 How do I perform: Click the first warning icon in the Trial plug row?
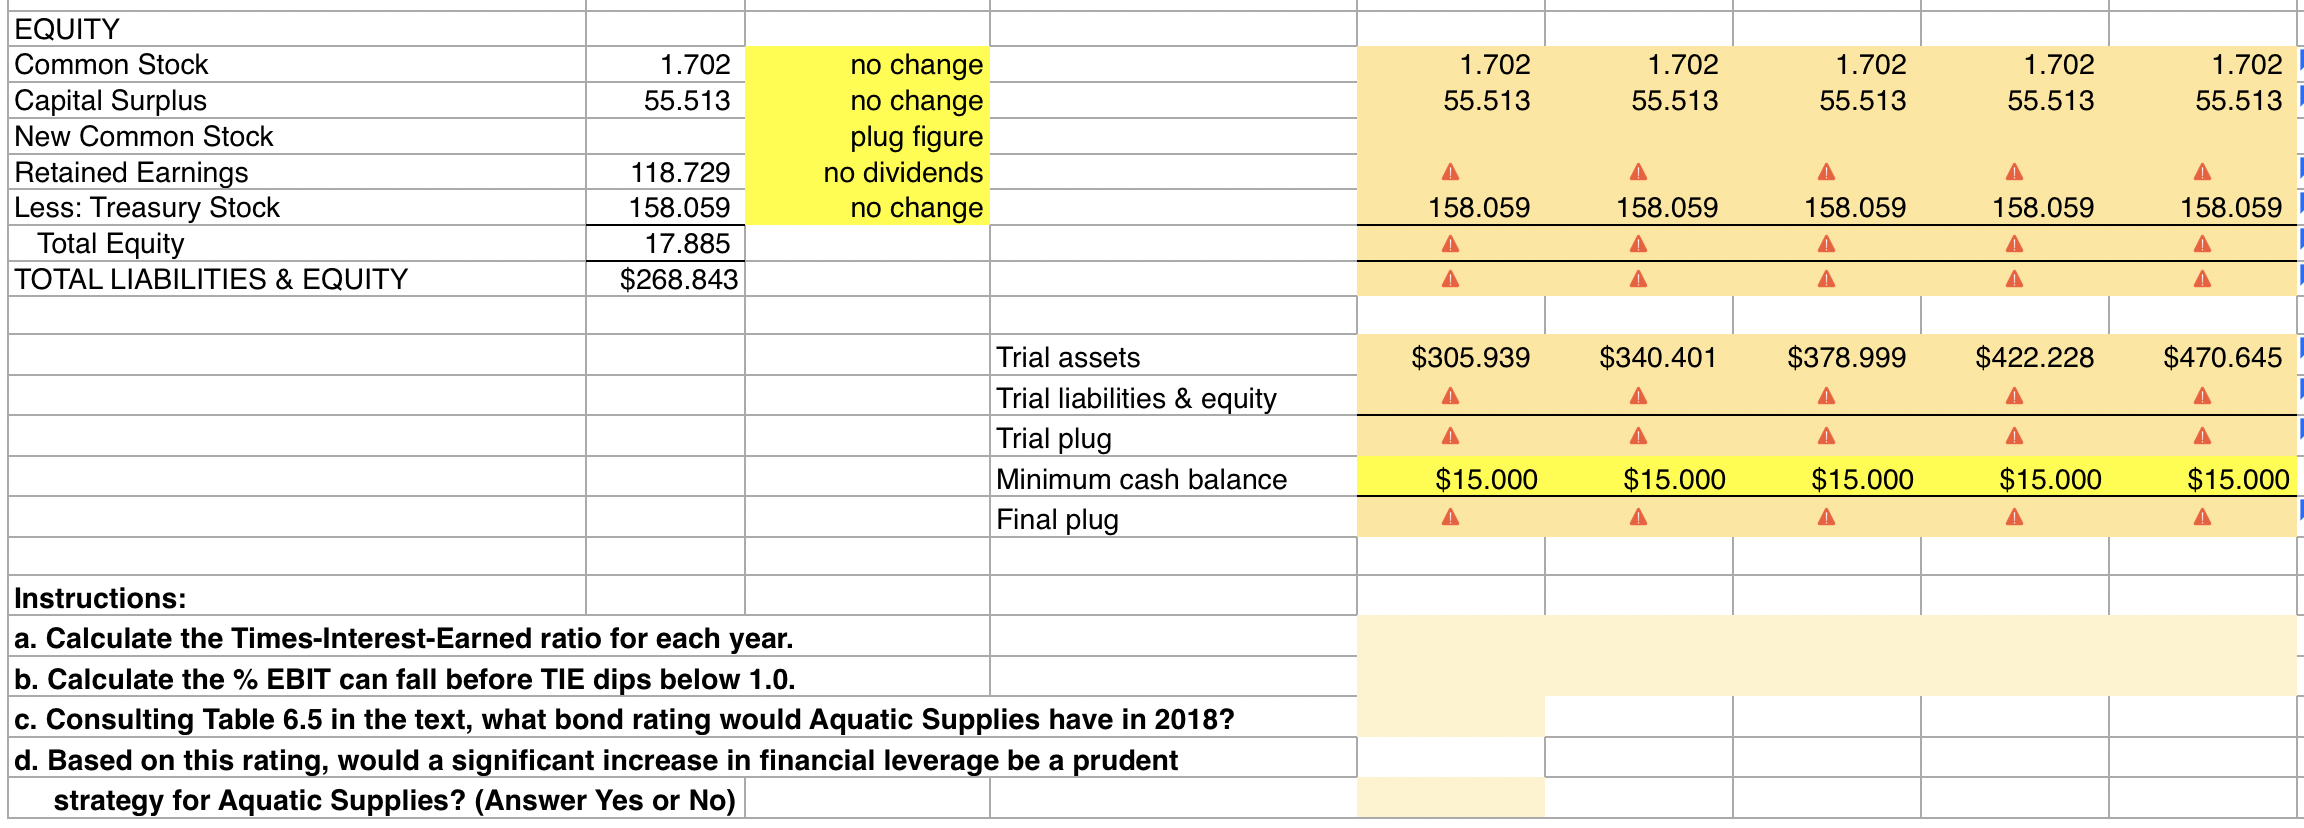(1450, 436)
